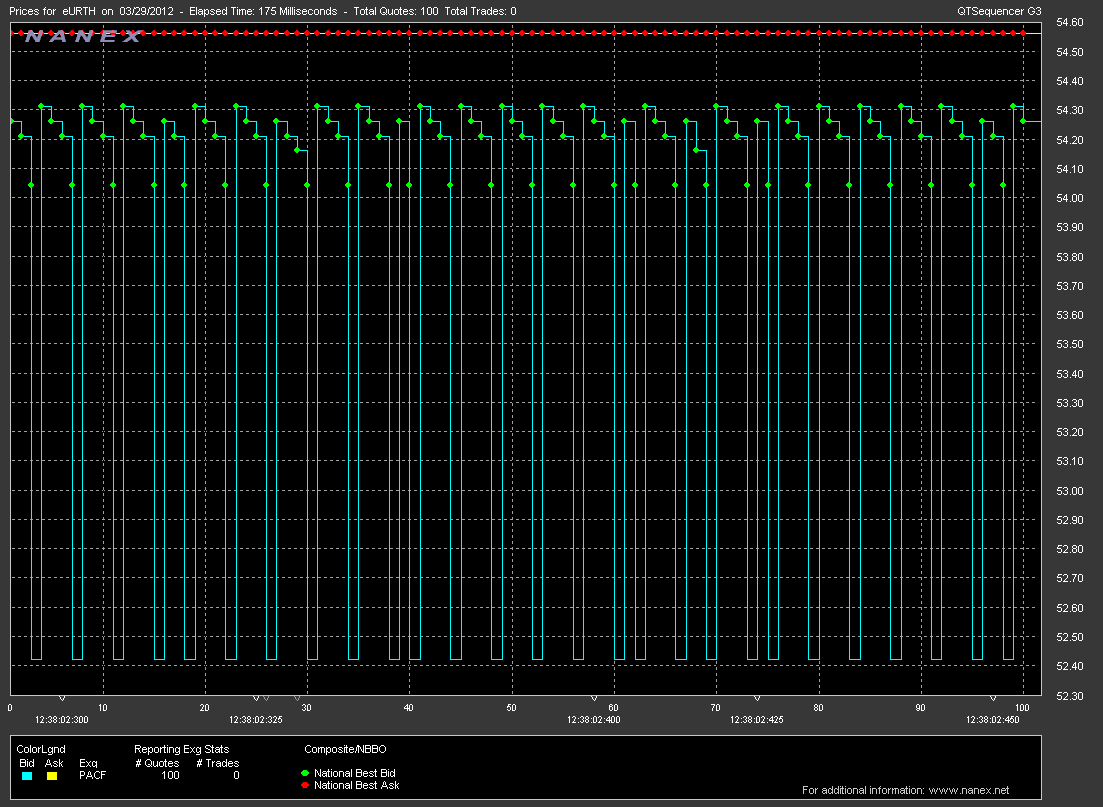Click the x-axis tick label 40

(x=409, y=708)
